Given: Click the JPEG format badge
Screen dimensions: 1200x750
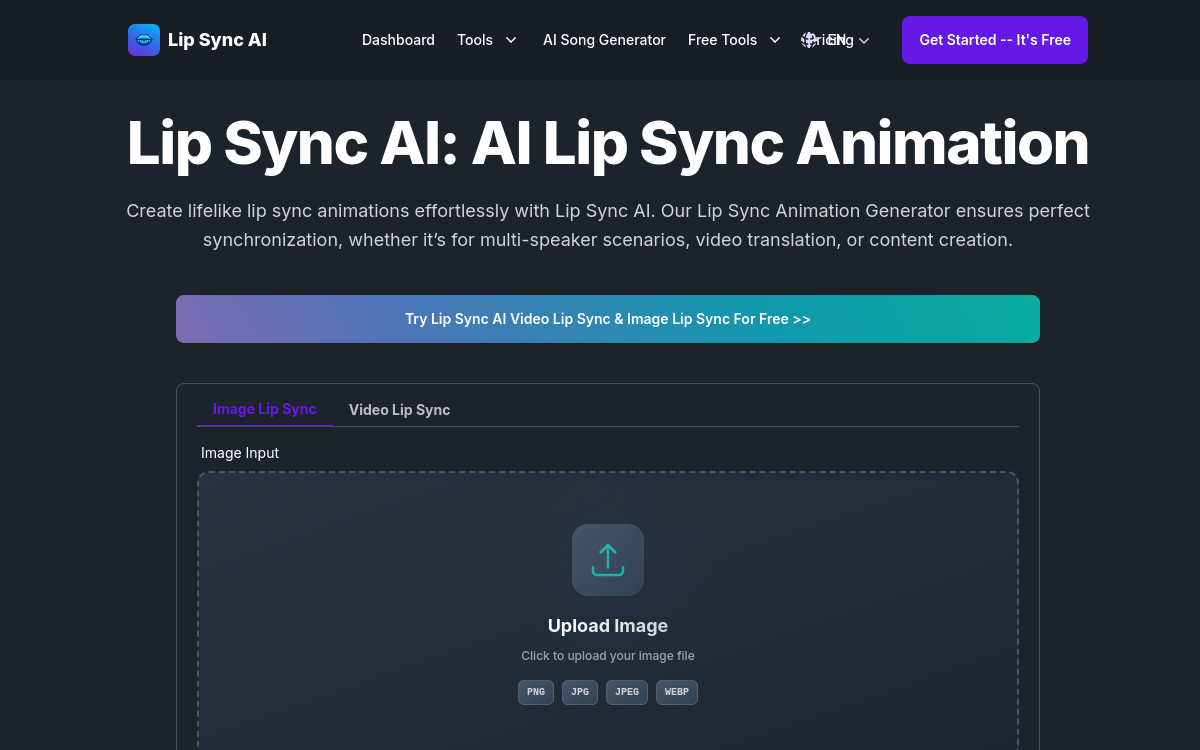Looking at the screenshot, I should tap(627, 692).
